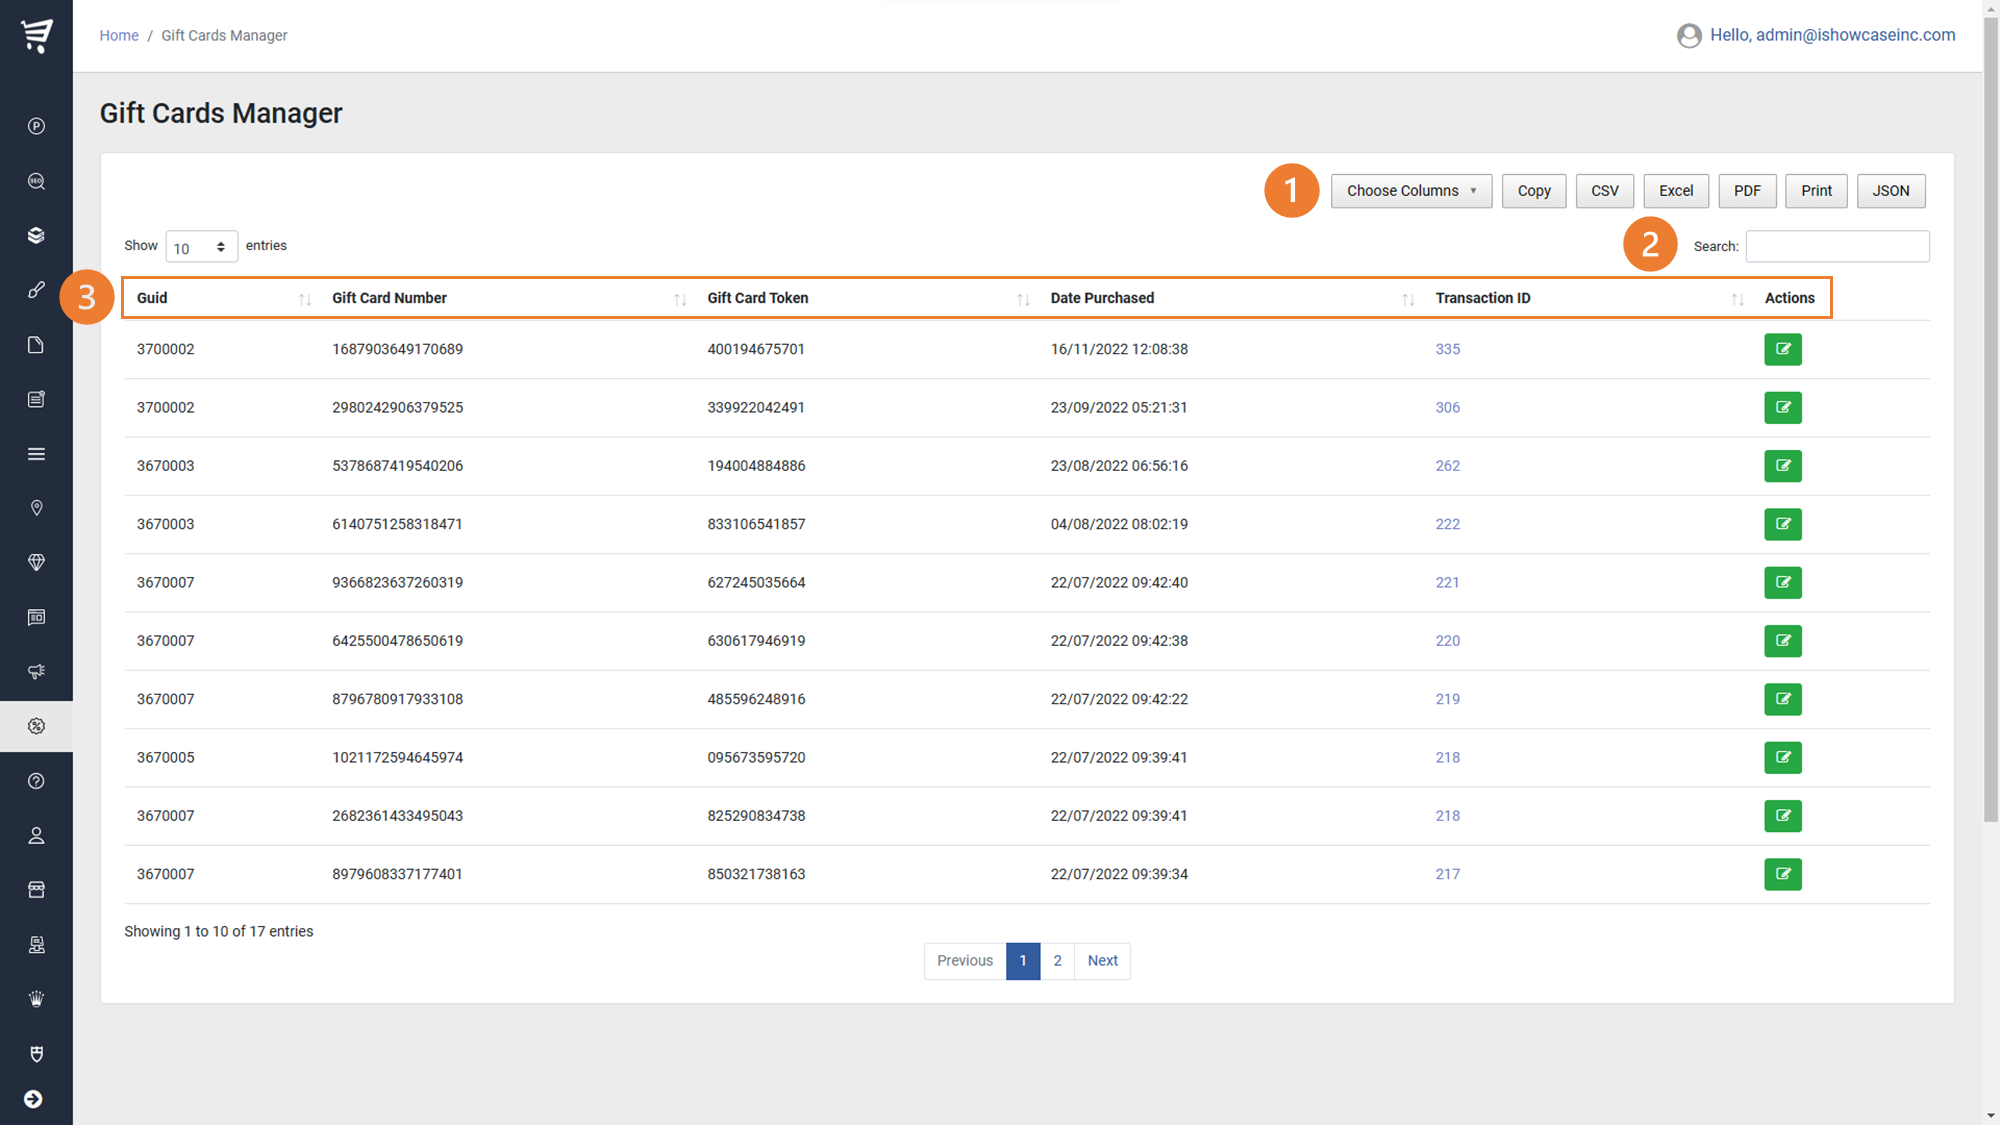This screenshot has width=2000, height=1125.
Task: Click the stacked layers sidebar icon
Action: click(x=36, y=235)
